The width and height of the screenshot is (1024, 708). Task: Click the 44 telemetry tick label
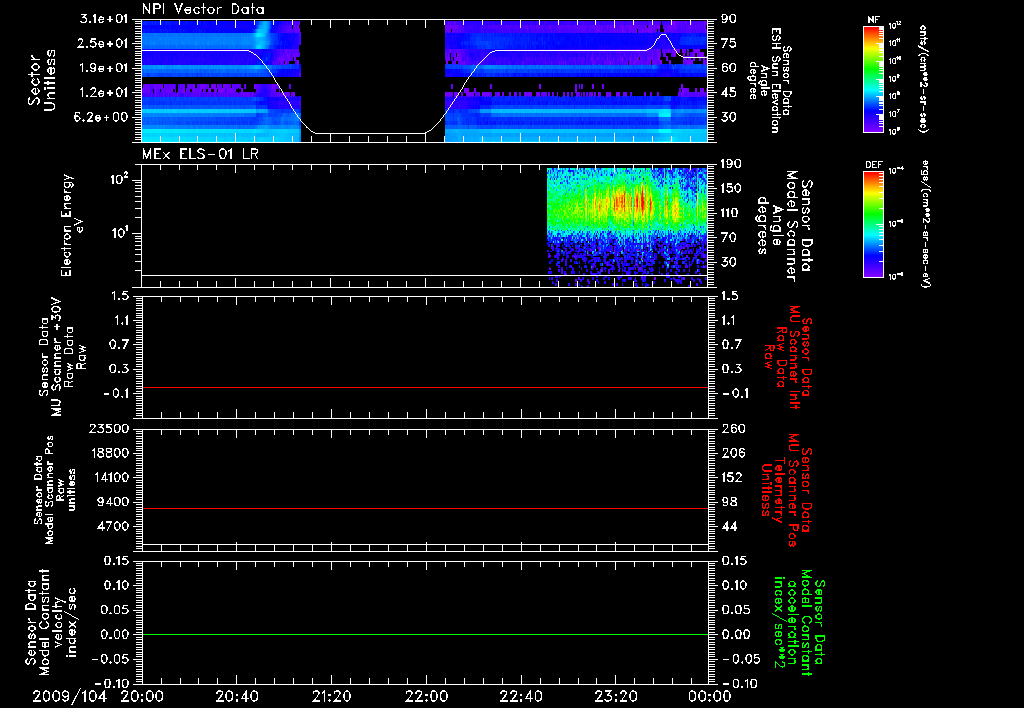coord(729,526)
